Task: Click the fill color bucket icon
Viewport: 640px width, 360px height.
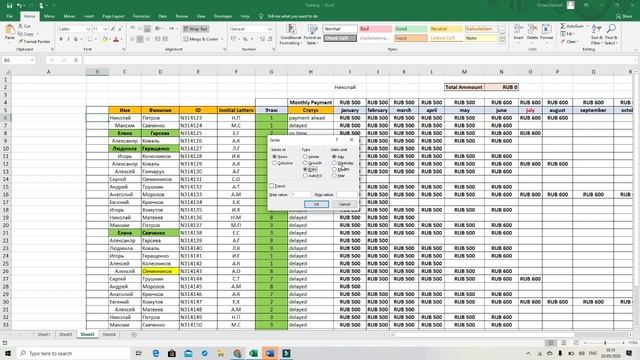Action: [104, 39]
